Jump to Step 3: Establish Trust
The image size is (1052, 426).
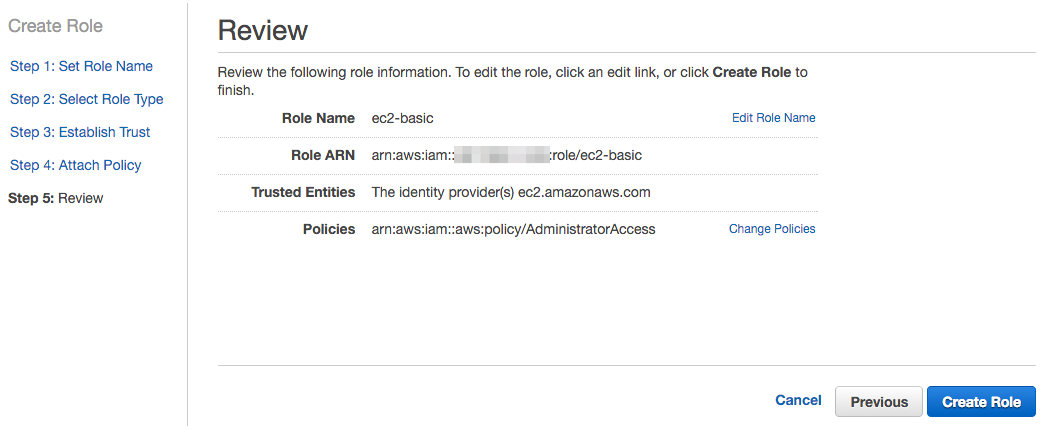pyautogui.click(x=80, y=132)
